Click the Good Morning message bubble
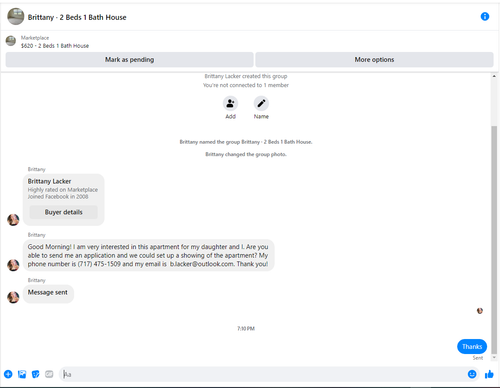Viewport: 500px width, 388px height. pyautogui.click(x=148, y=255)
